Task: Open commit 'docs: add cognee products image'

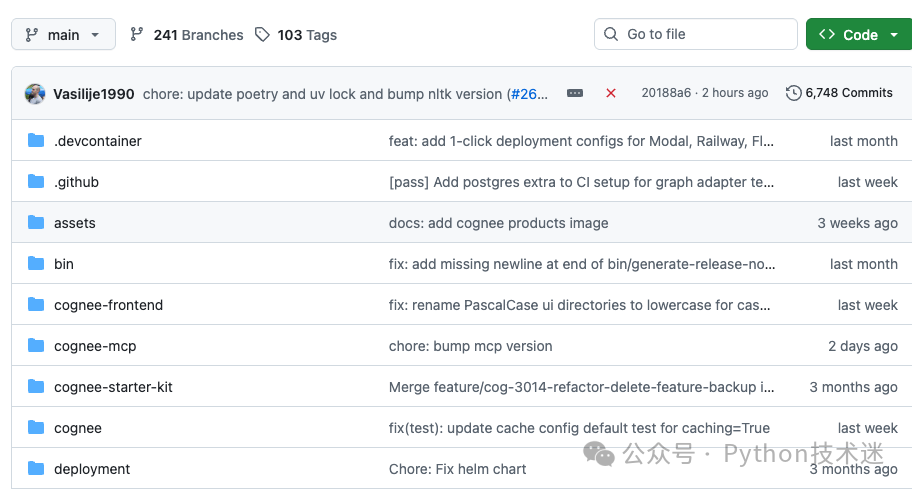Action: point(498,223)
